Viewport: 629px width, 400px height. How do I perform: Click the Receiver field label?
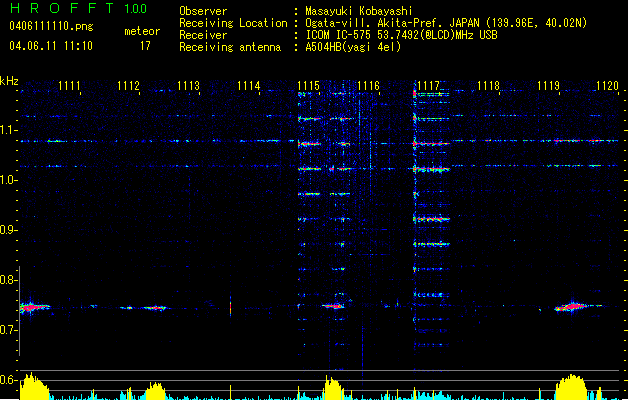203,35
